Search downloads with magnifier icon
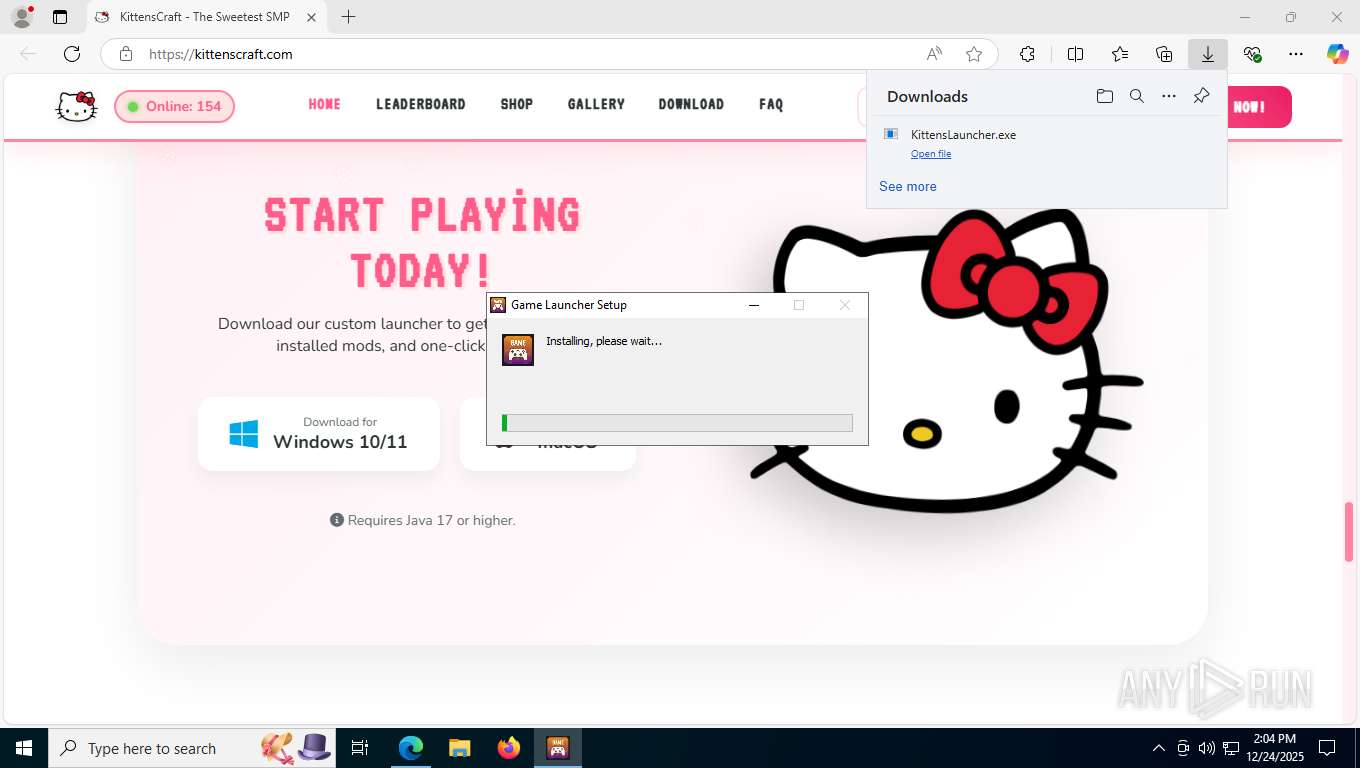The image size is (1360, 768). pos(1137,96)
